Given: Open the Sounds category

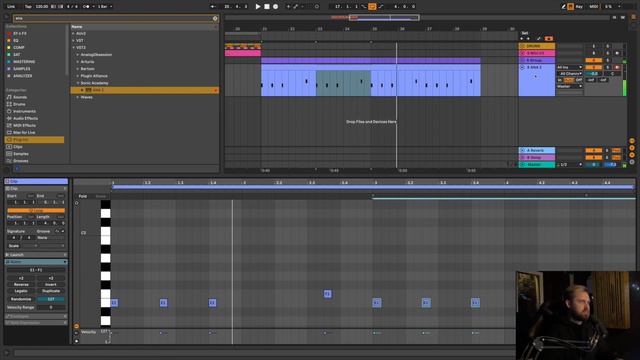Looking at the screenshot, I should pyautogui.click(x=20, y=97).
